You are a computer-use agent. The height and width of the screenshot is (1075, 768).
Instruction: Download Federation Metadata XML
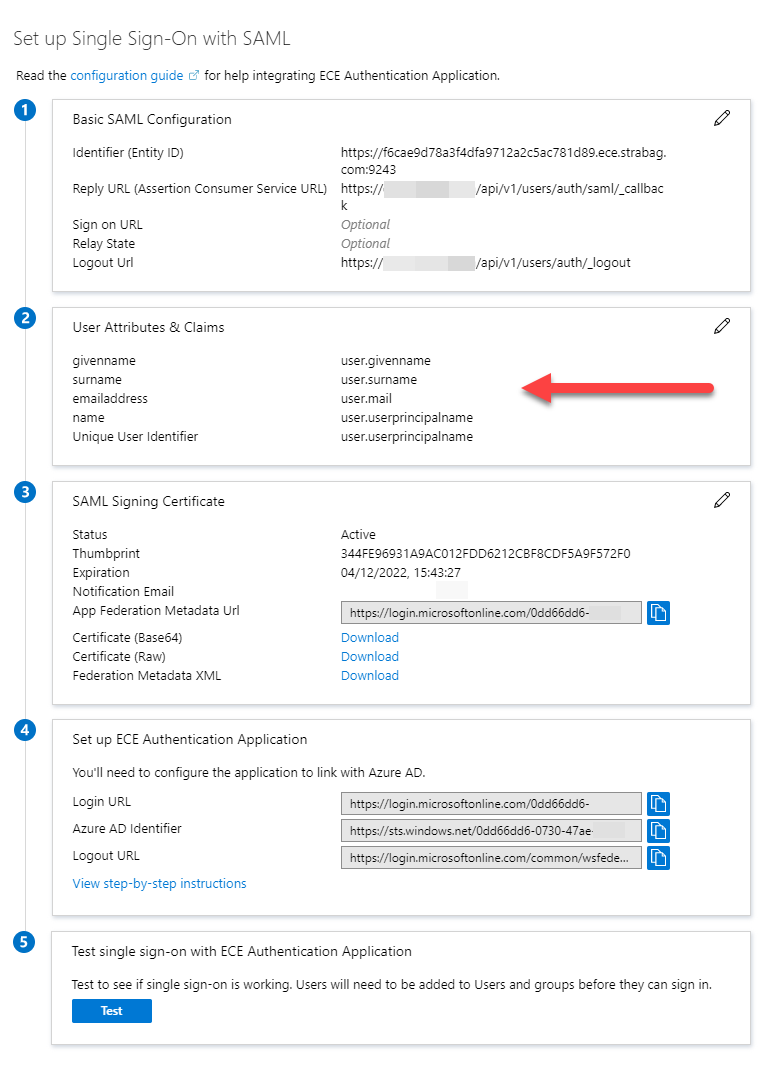coord(370,676)
